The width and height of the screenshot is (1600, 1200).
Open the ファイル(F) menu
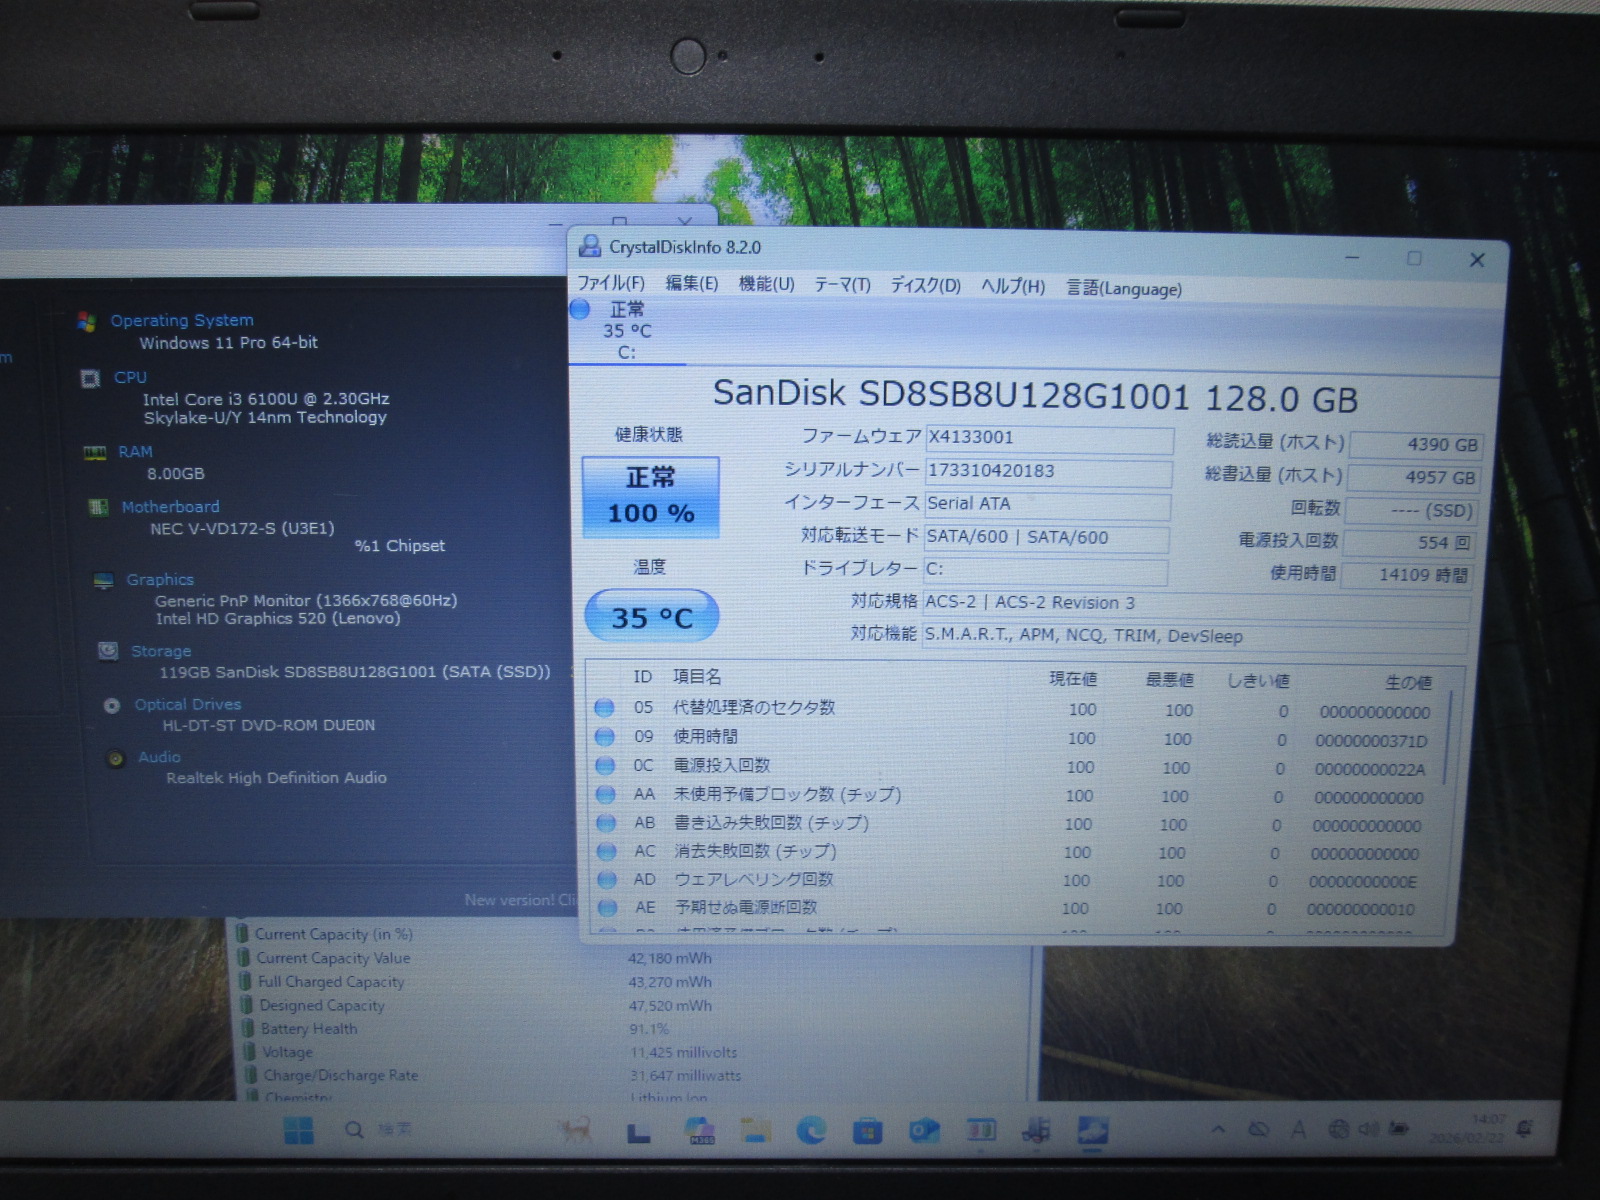[x=610, y=284]
